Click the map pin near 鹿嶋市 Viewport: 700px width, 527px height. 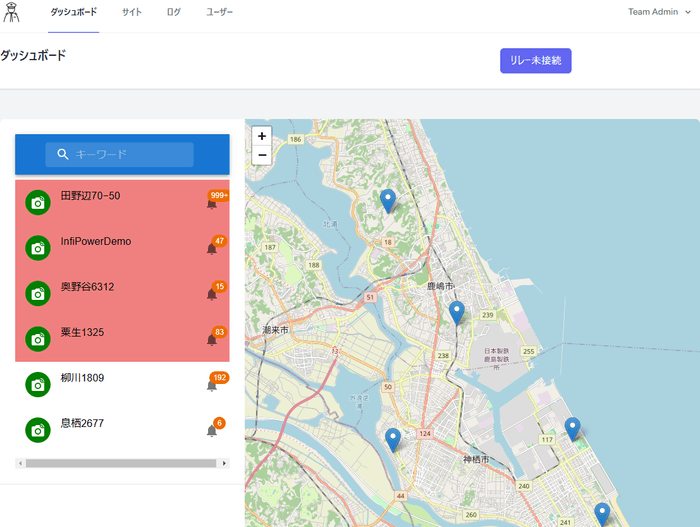point(456,312)
